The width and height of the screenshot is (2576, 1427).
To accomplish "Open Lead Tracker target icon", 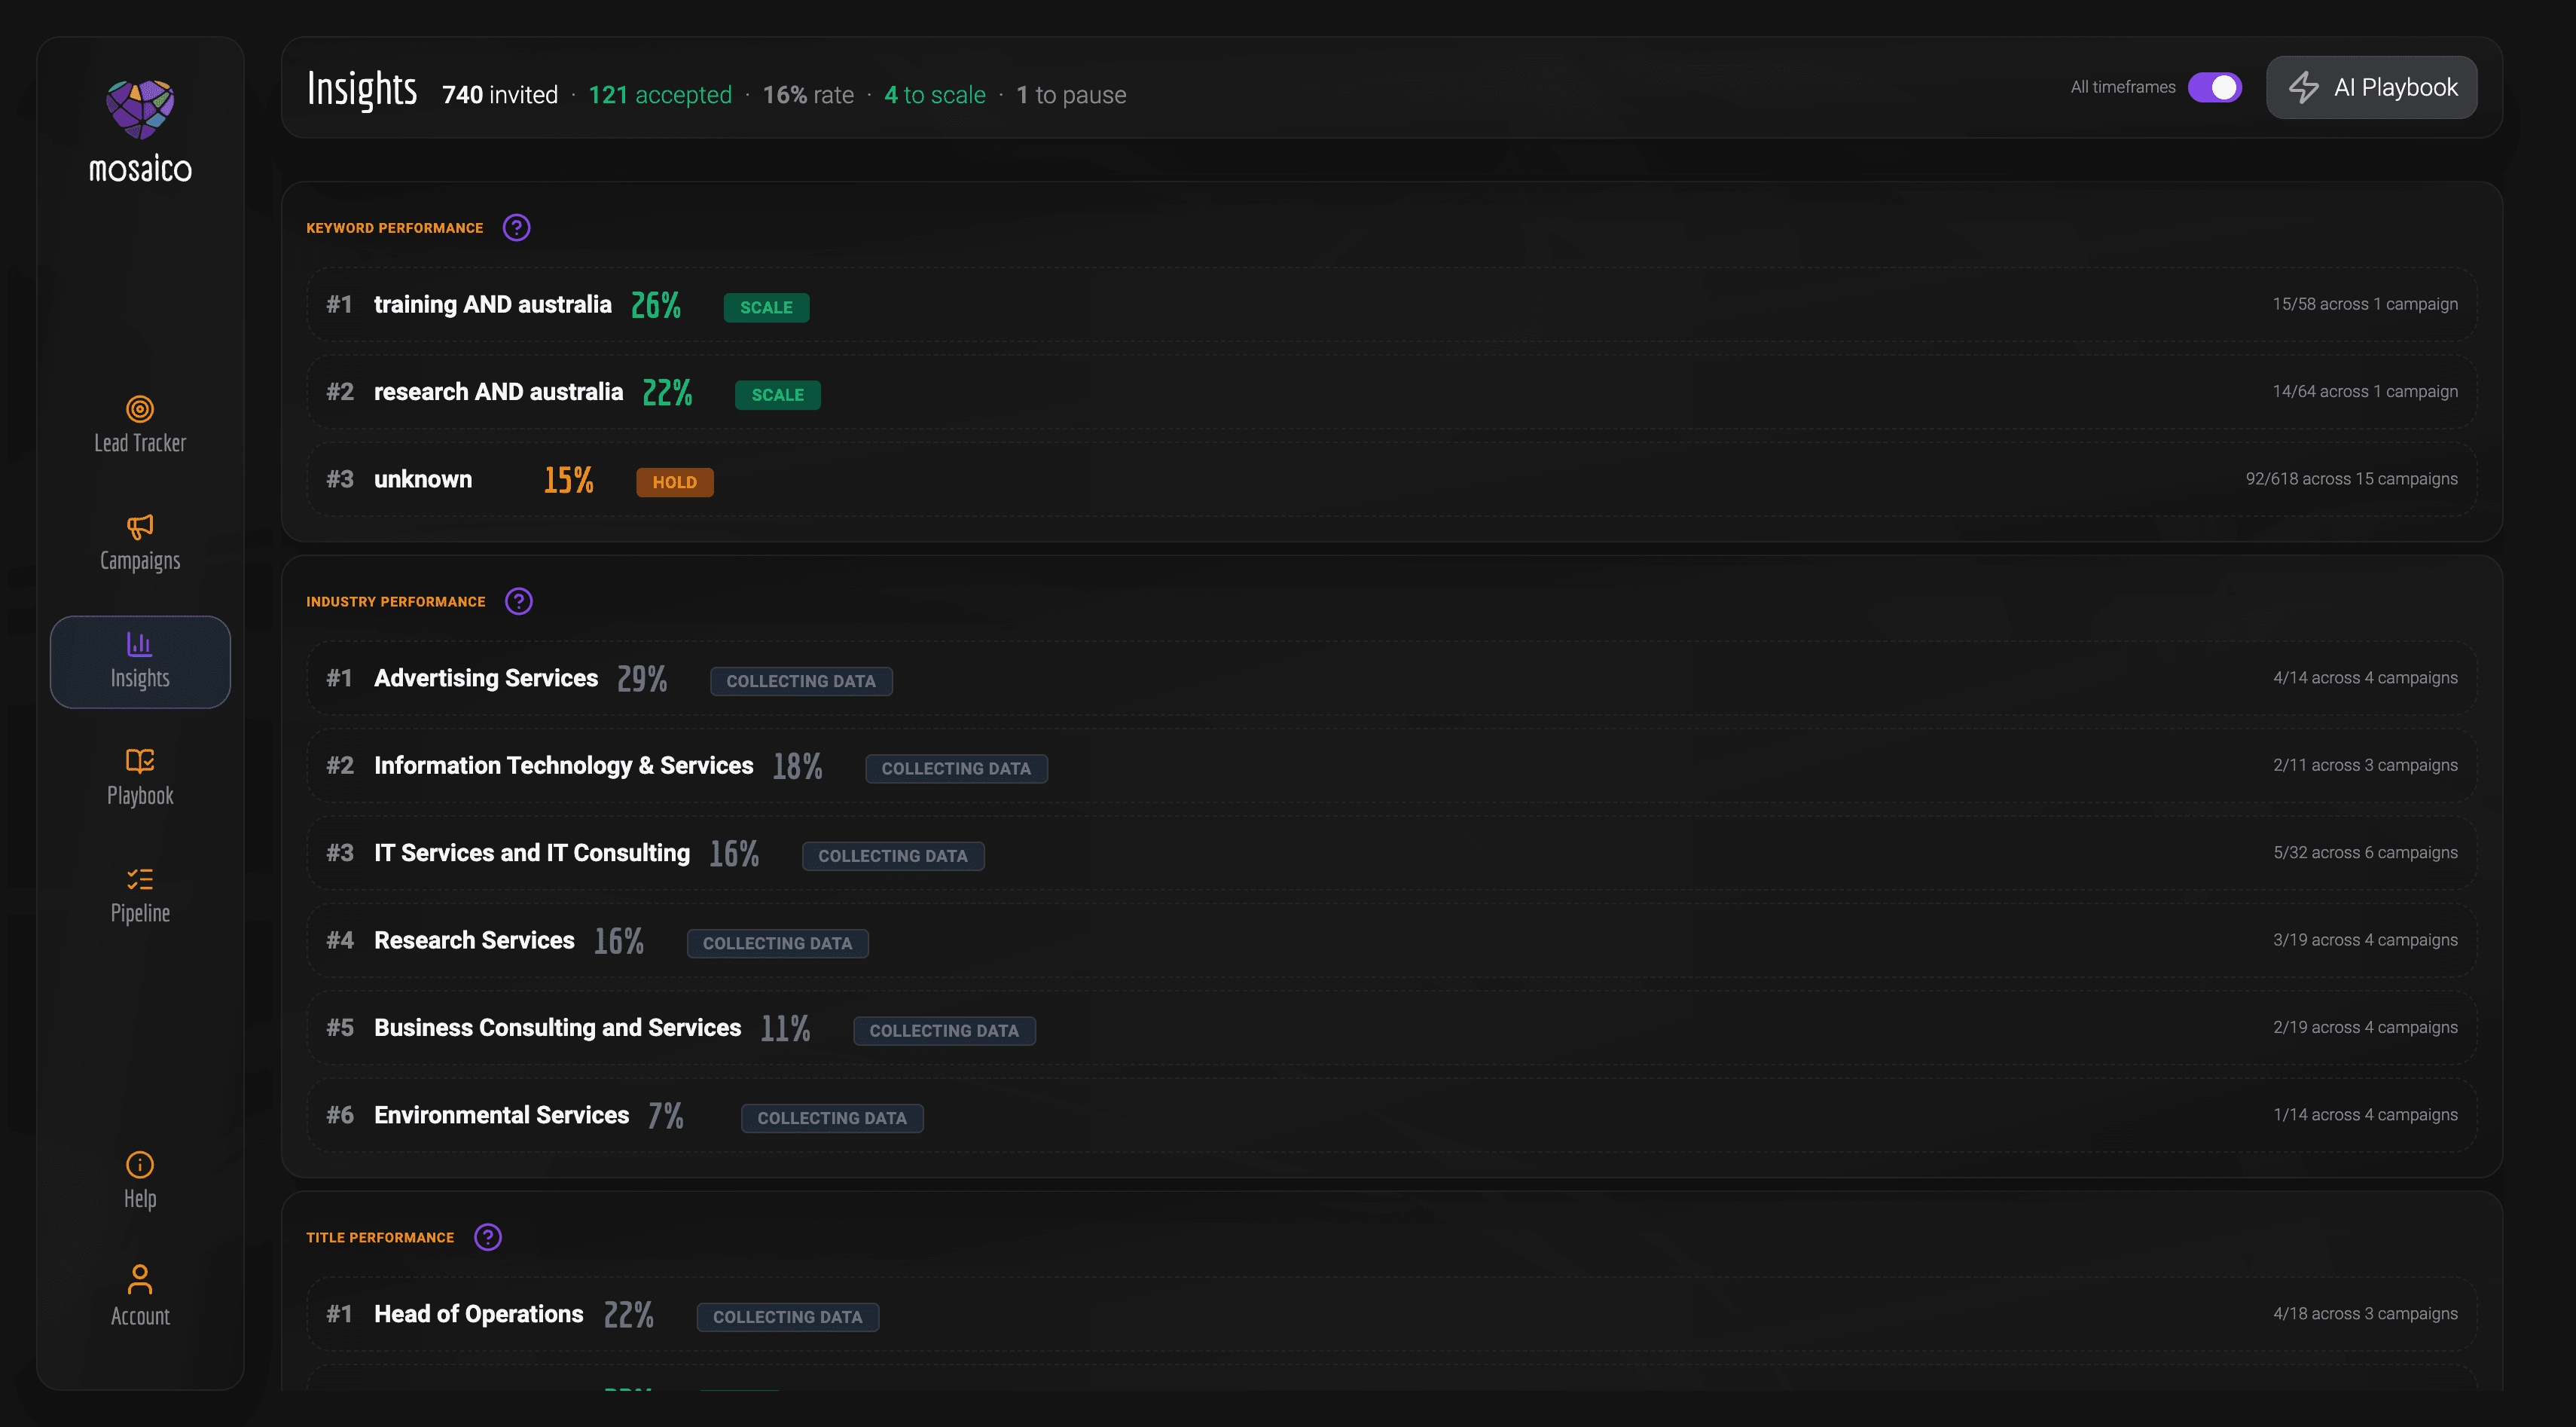I will [x=140, y=408].
